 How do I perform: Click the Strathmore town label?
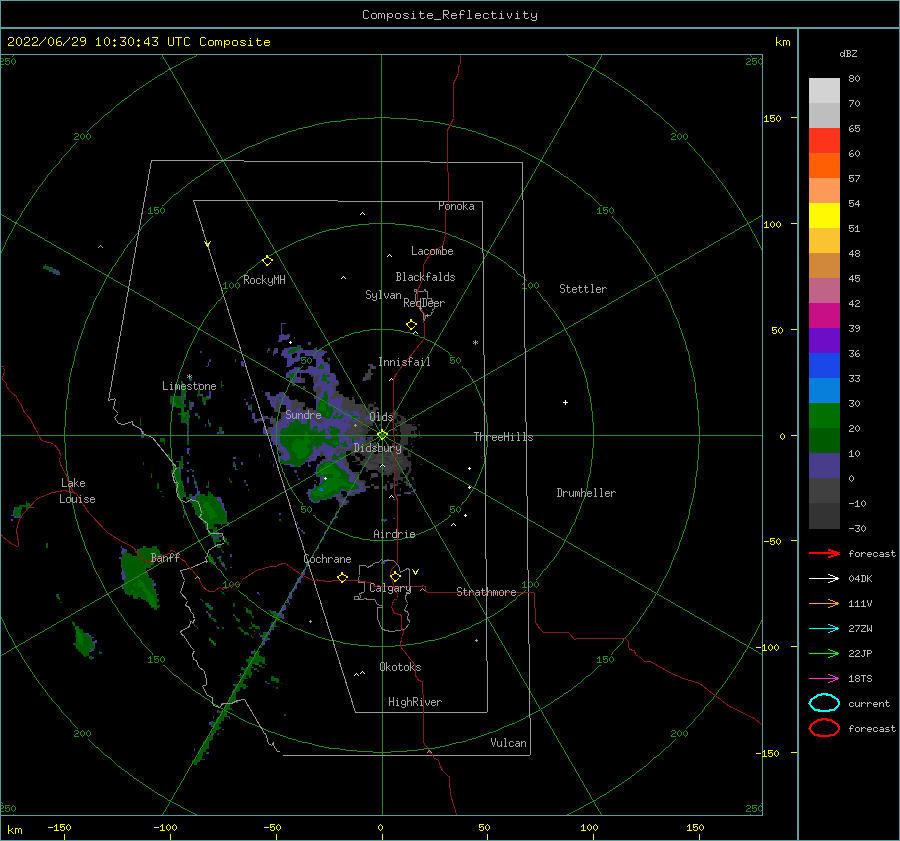coord(486,592)
